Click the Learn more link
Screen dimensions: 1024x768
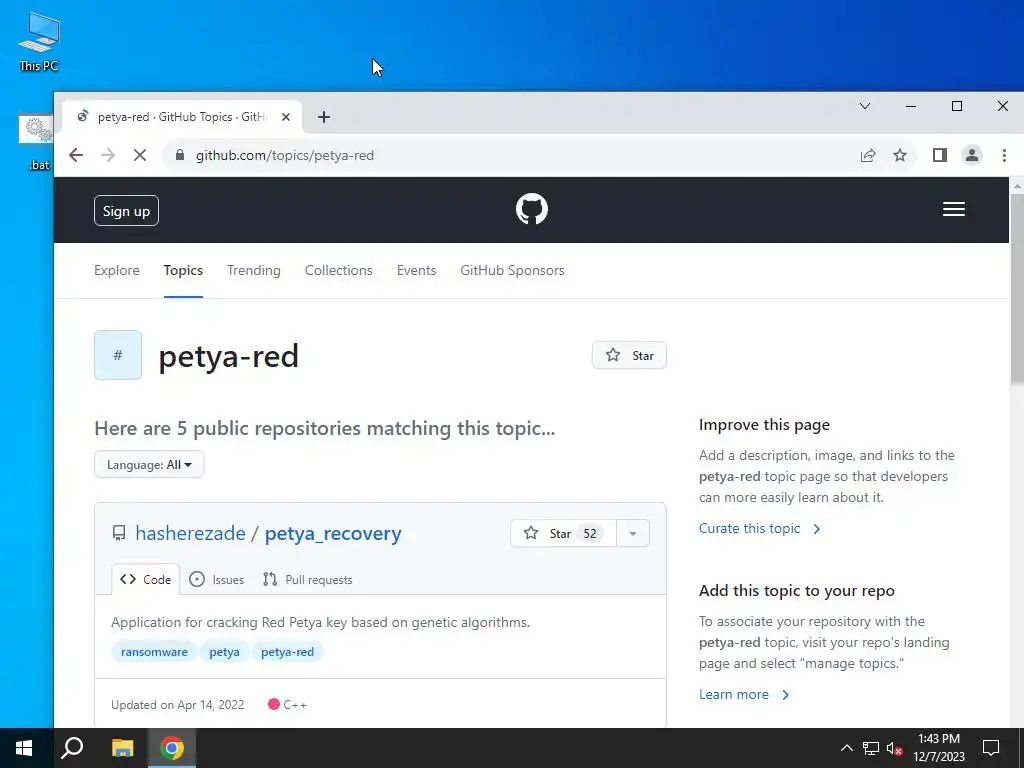click(744, 694)
